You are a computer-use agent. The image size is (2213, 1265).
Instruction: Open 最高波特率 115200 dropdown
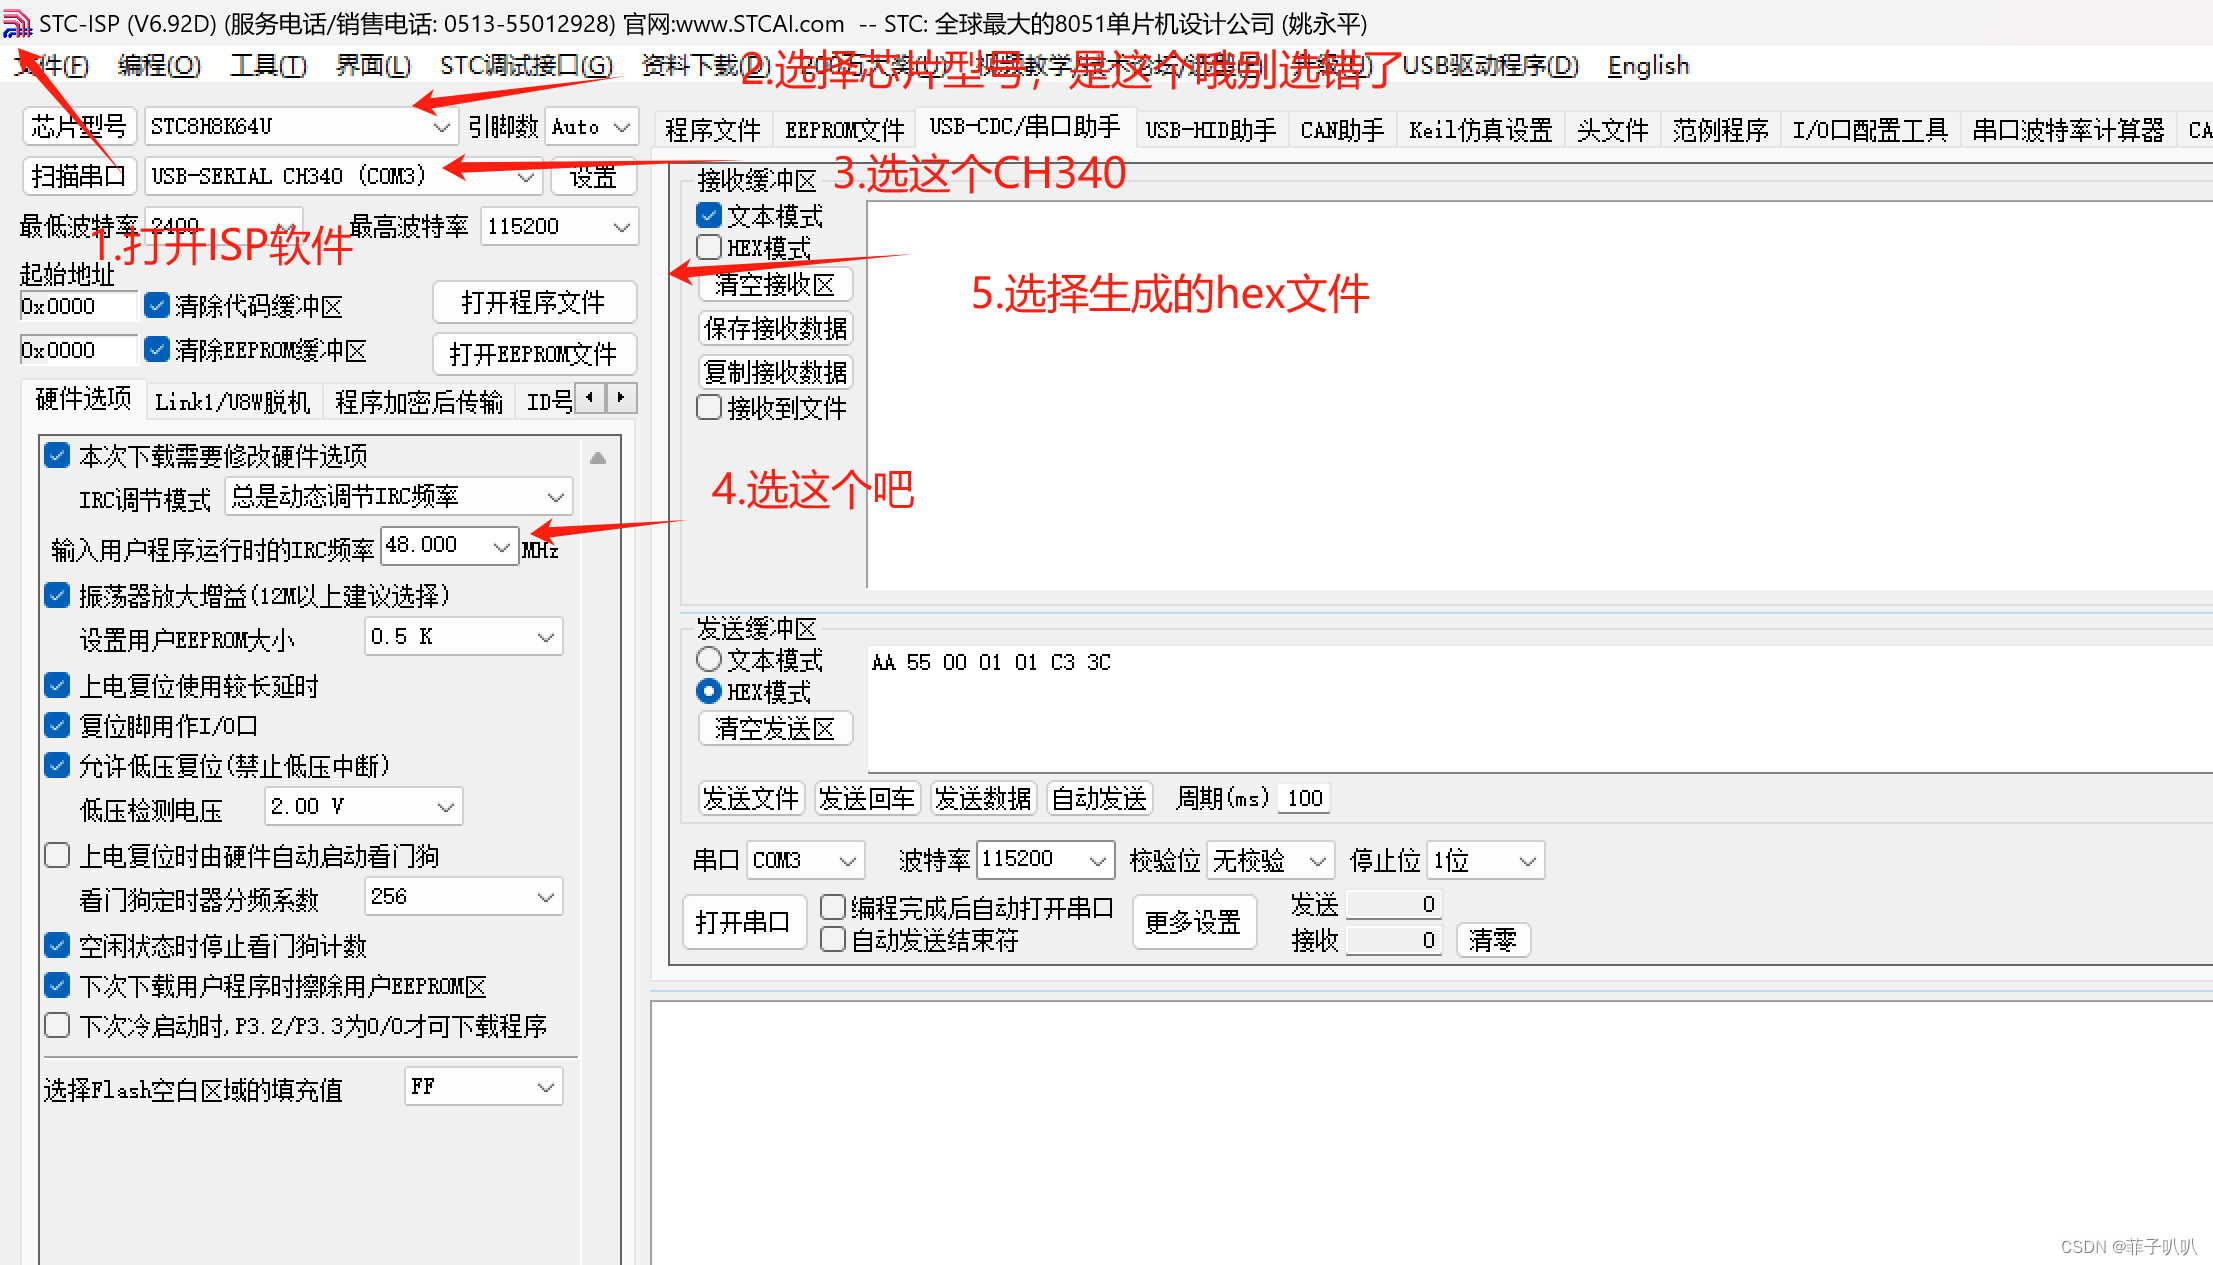pyautogui.click(x=621, y=227)
